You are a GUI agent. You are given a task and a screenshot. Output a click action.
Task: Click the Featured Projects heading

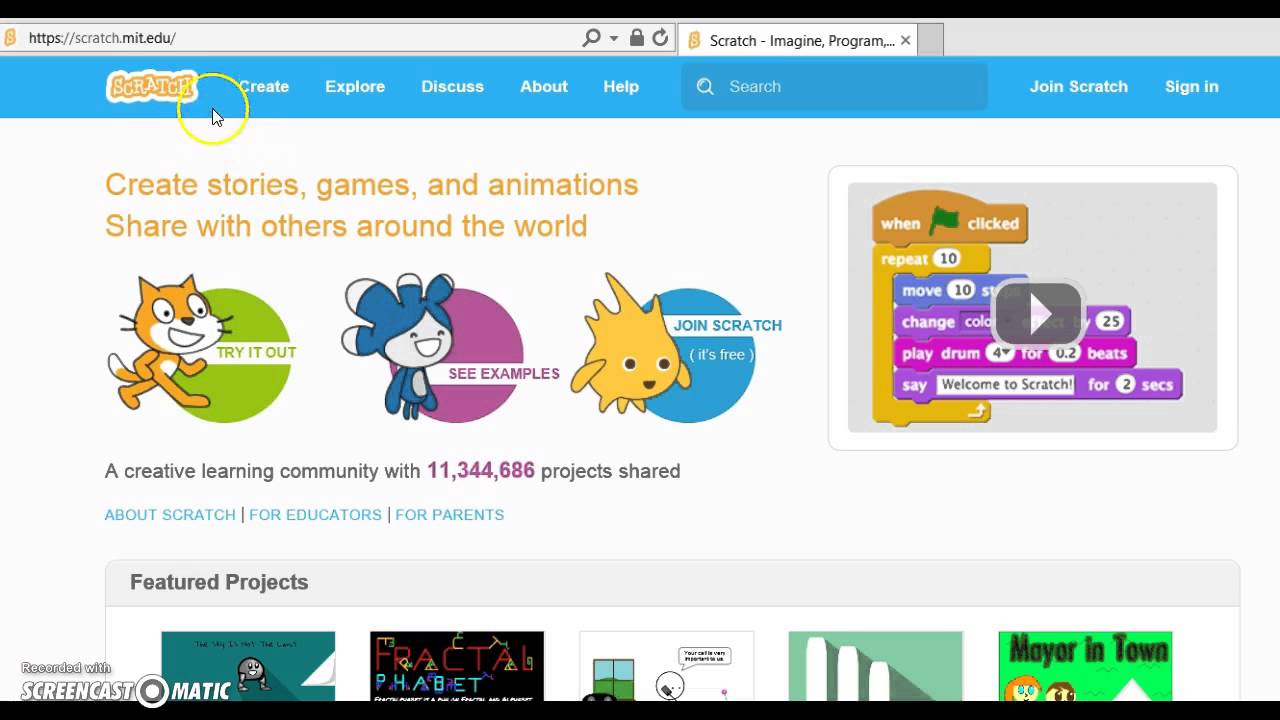pos(219,582)
